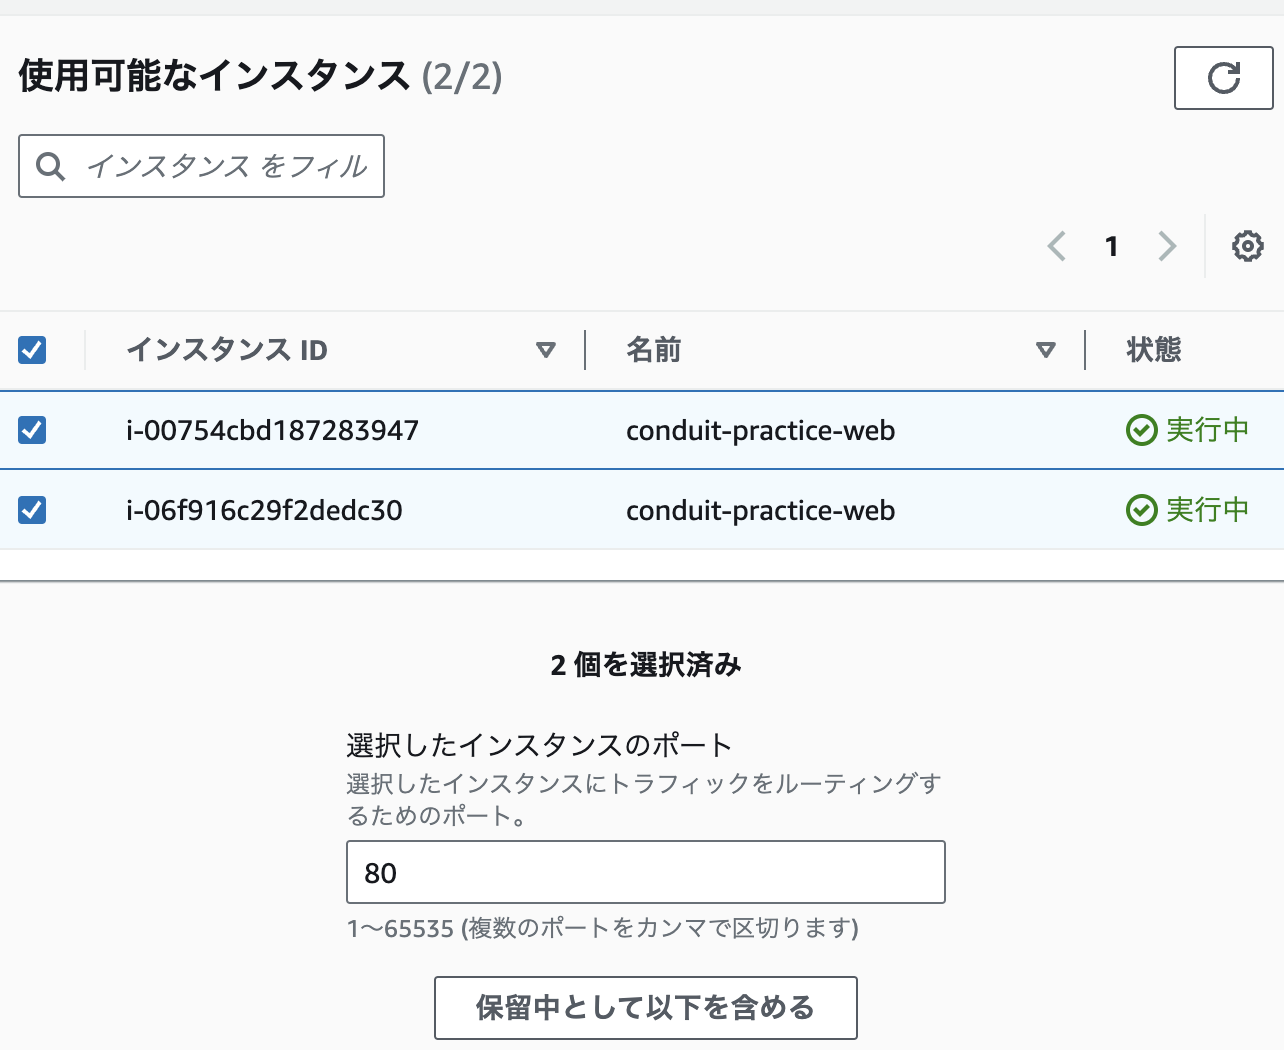Image resolution: width=1284 pixels, height=1050 pixels.
Task: Deselect instance i-06f916c29f2dedc30
Action: (x=31, y=510)
